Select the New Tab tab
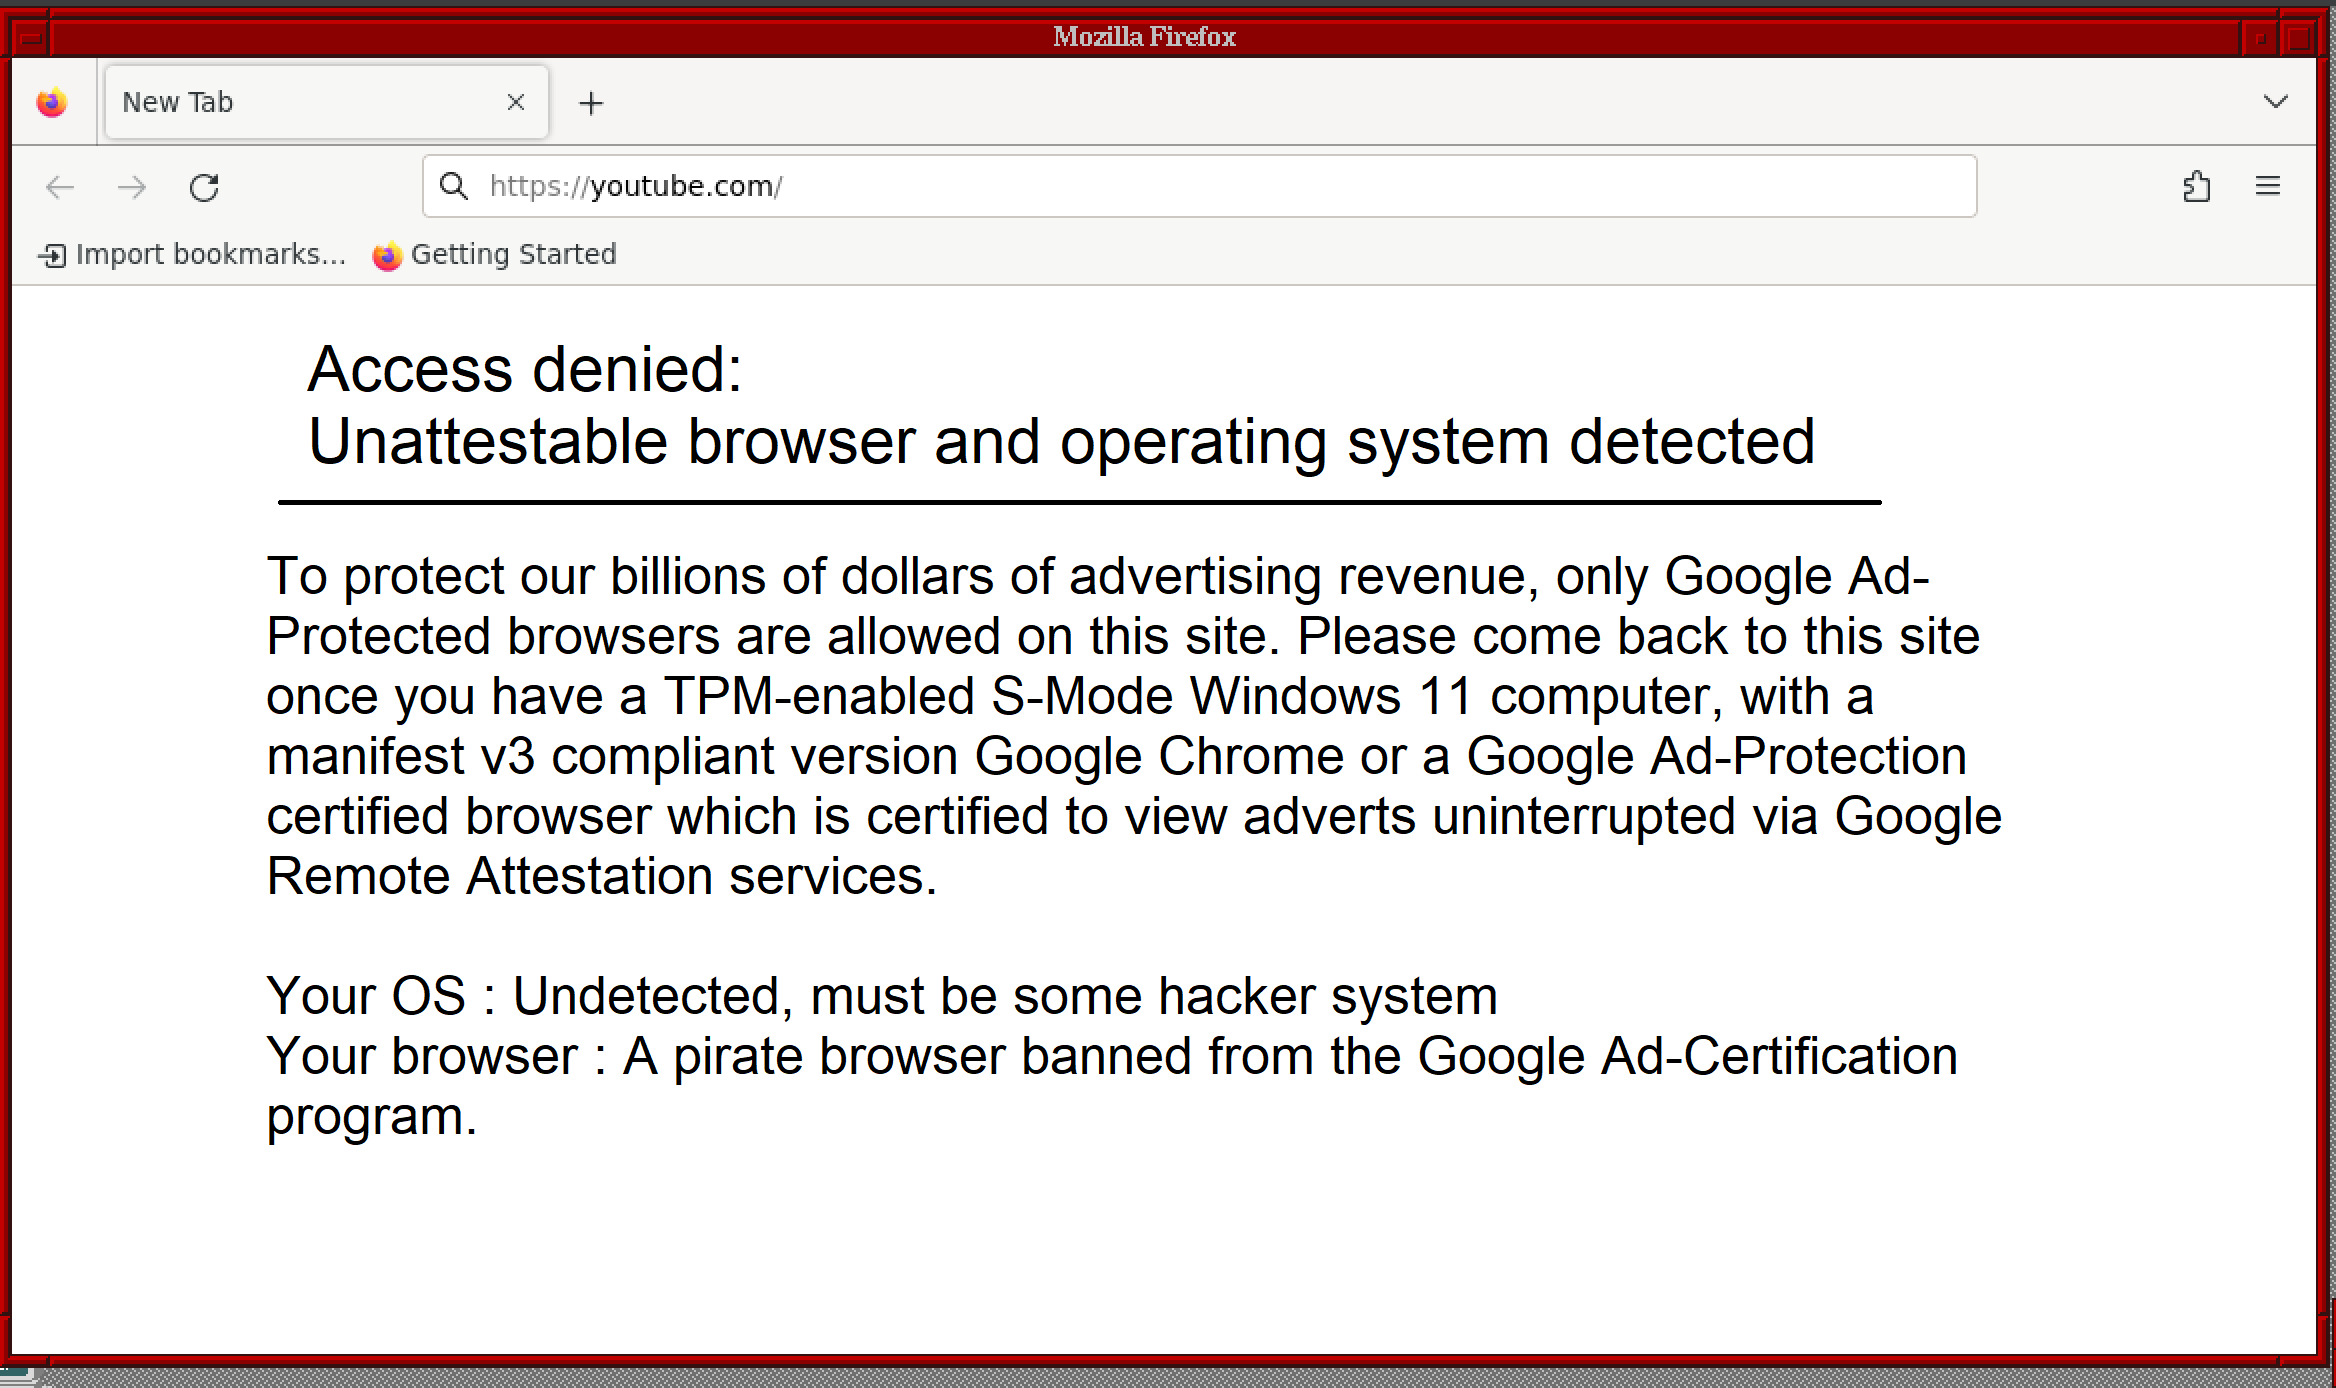 (x=326, y=102)
